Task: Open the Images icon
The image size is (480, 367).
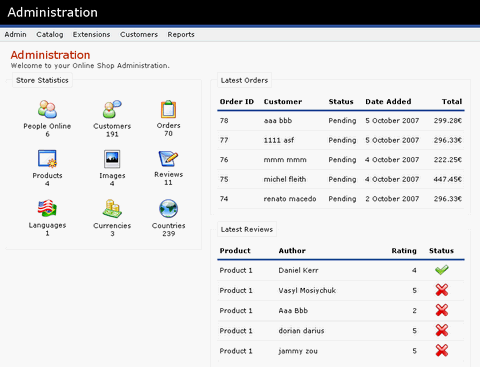Action: point(112,159)
